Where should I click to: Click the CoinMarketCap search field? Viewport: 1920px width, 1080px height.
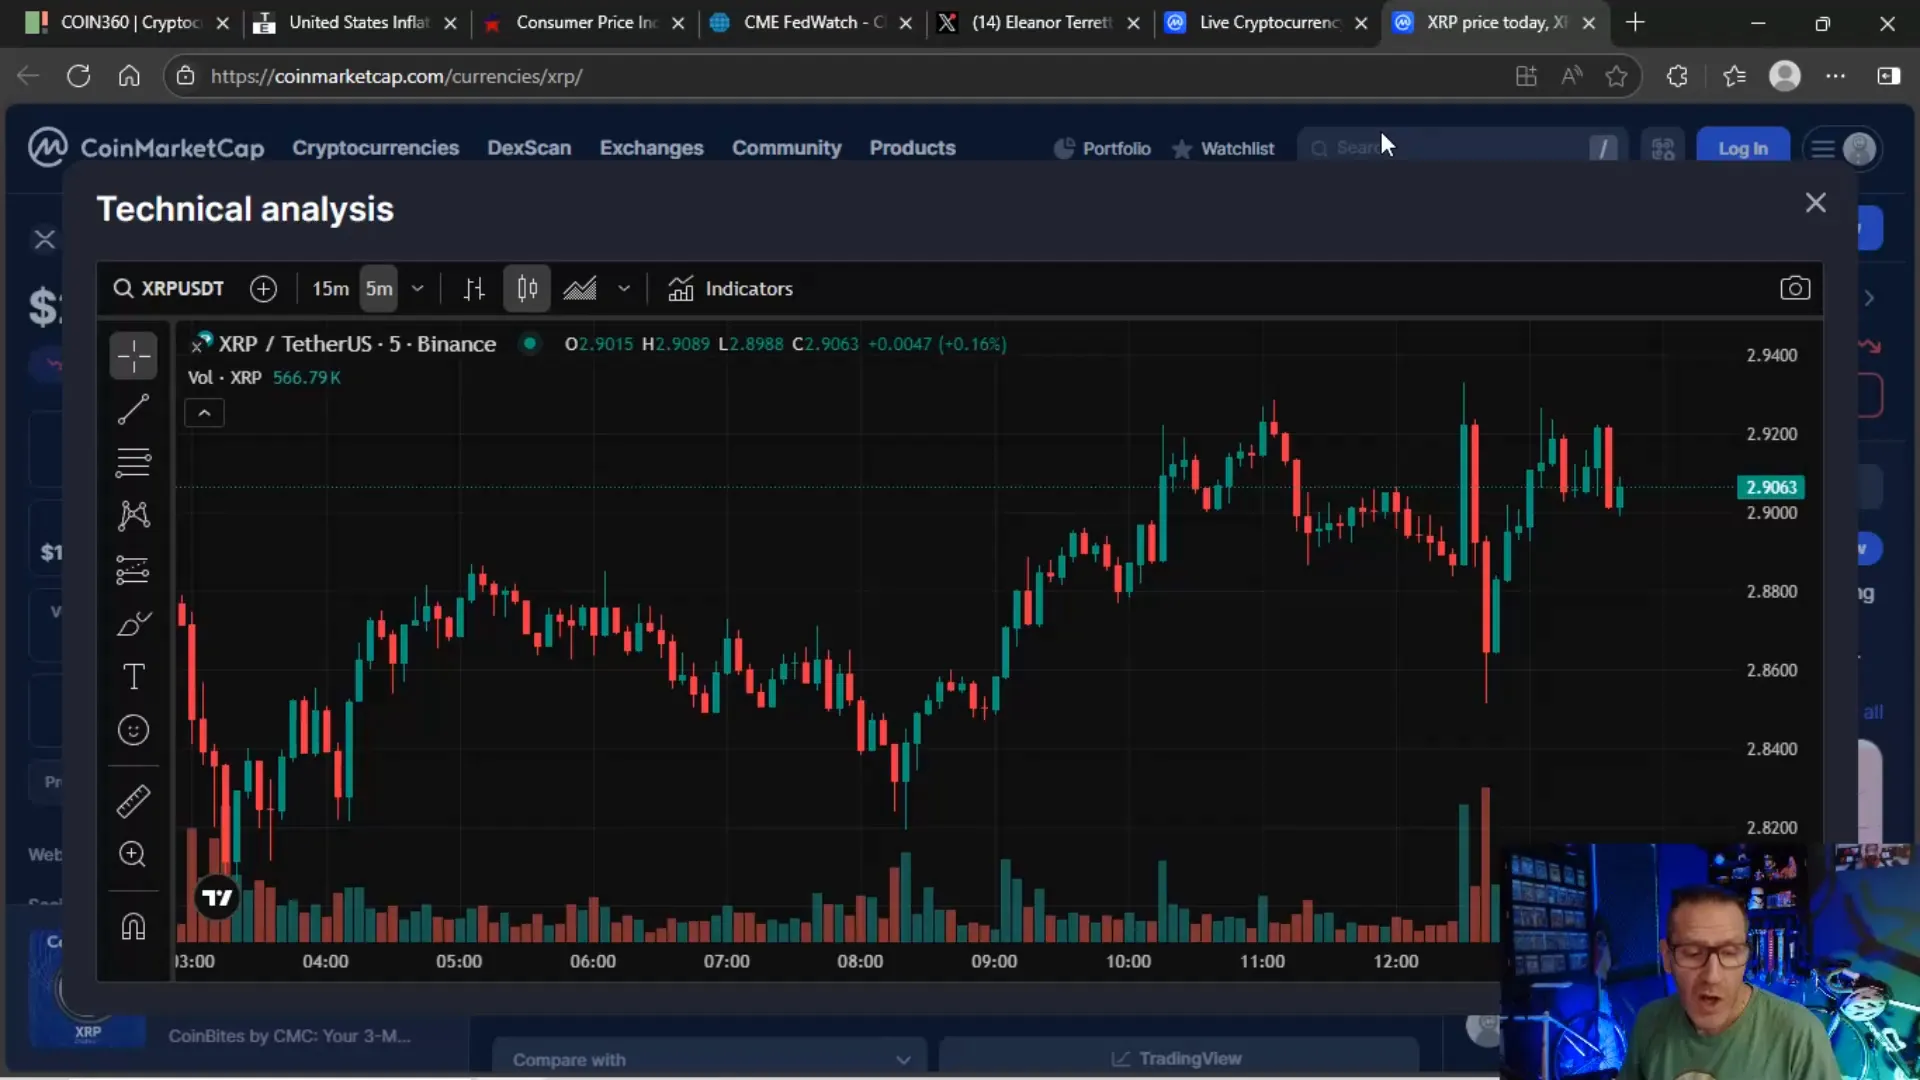pos(1463,148)
